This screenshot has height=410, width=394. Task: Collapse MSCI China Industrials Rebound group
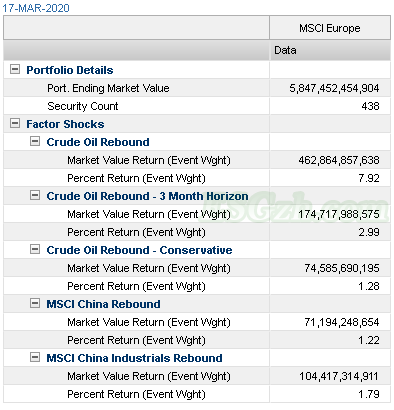point(35,357)
